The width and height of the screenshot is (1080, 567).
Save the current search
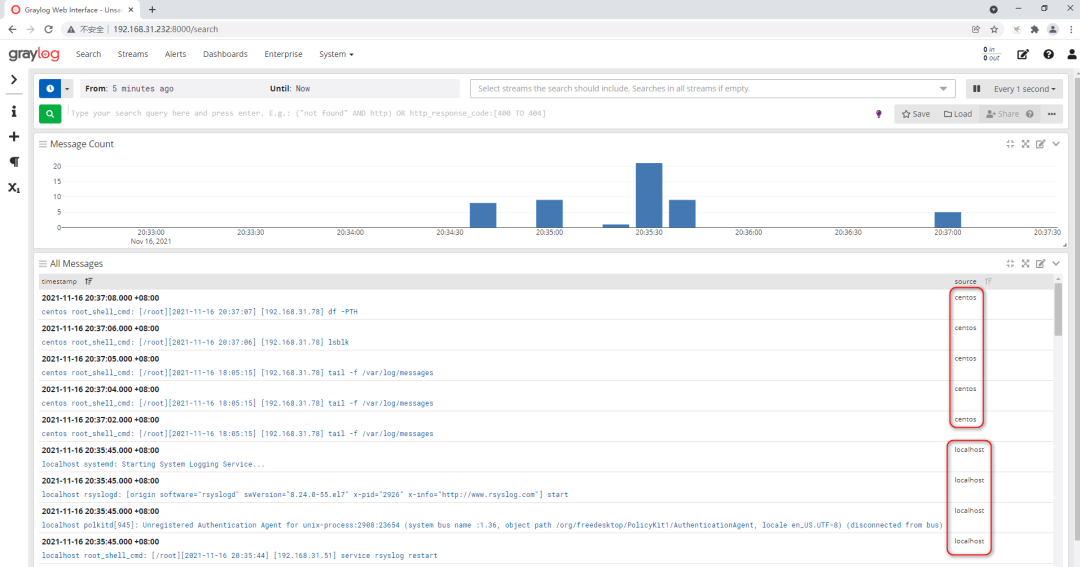[x=915, y=114]
